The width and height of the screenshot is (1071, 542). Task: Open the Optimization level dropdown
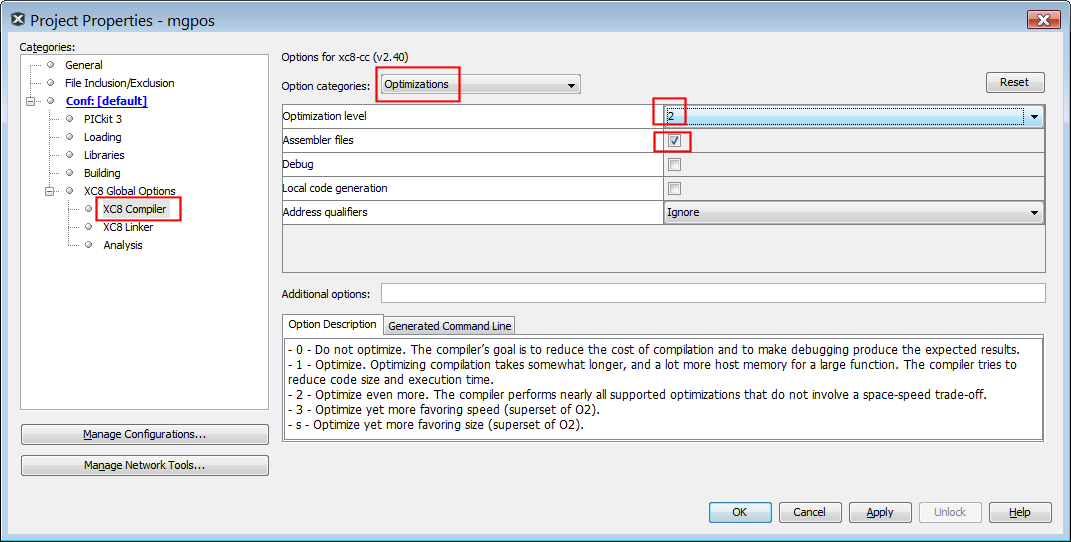pos(1034,117)
